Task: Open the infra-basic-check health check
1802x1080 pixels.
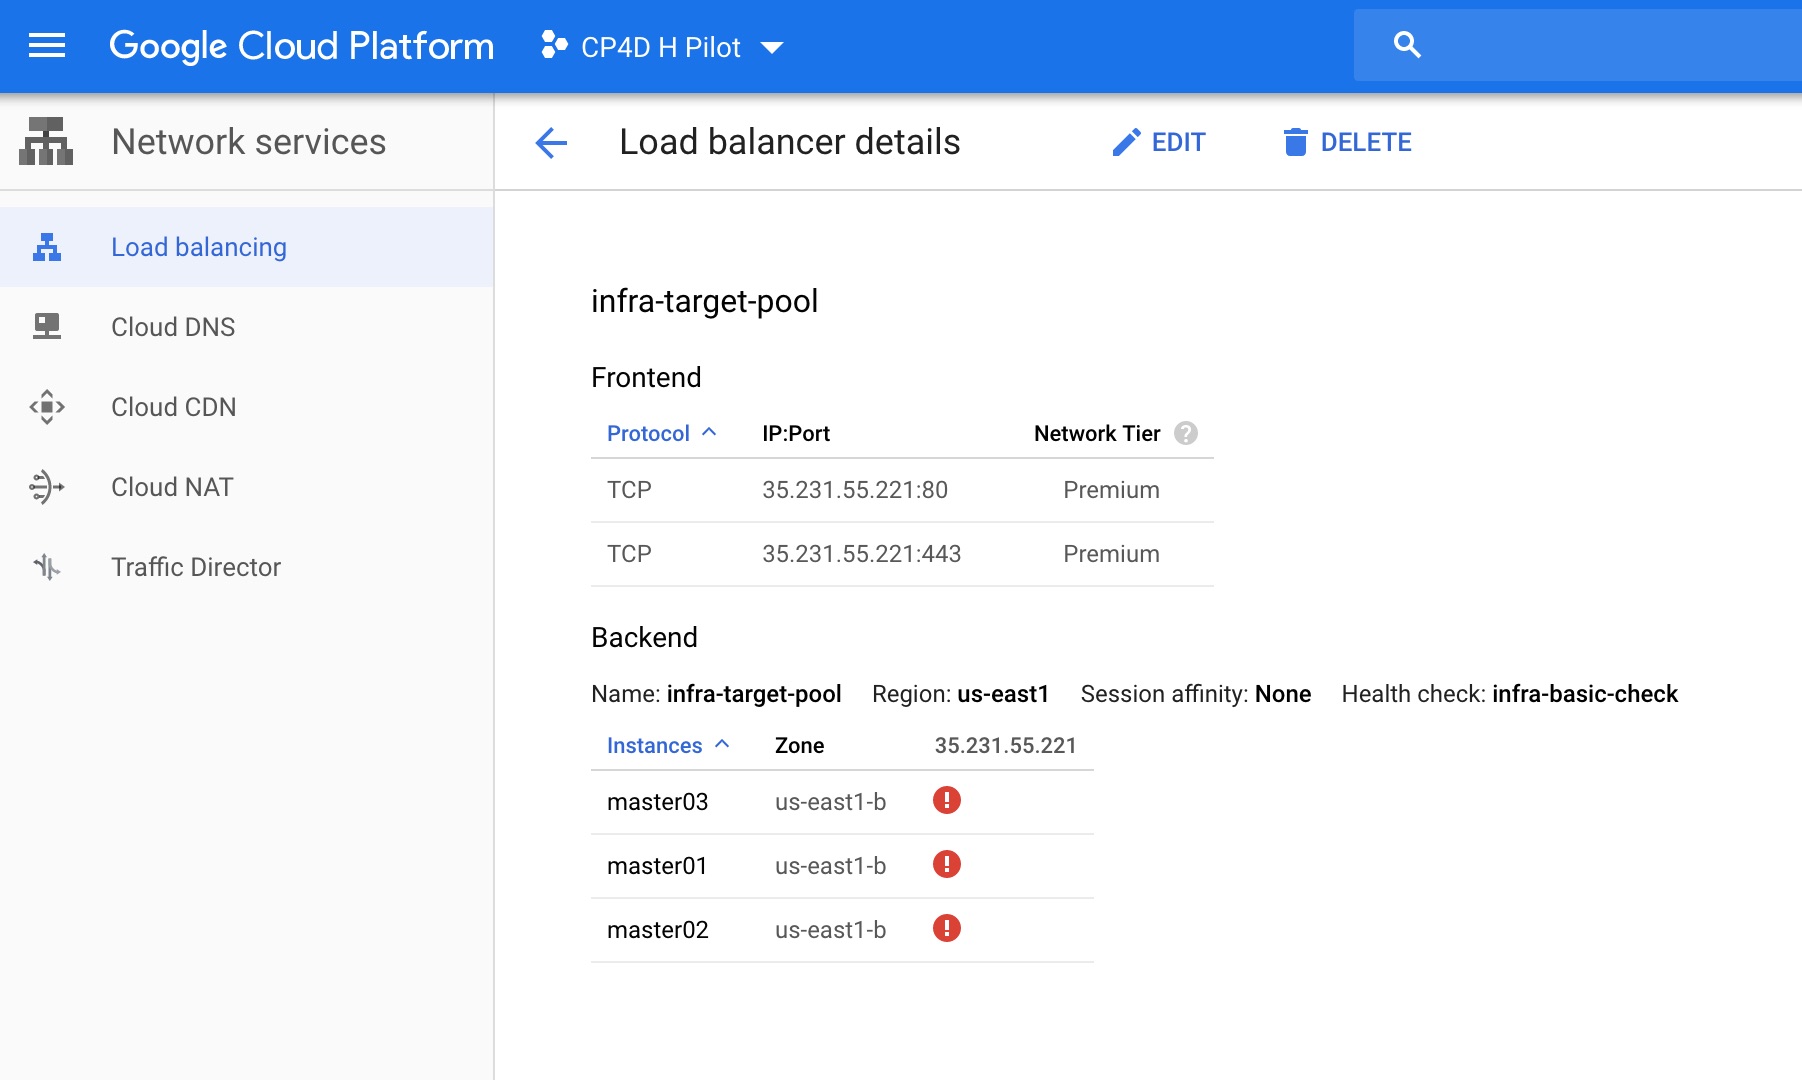Action: [x=1585, y=694]
